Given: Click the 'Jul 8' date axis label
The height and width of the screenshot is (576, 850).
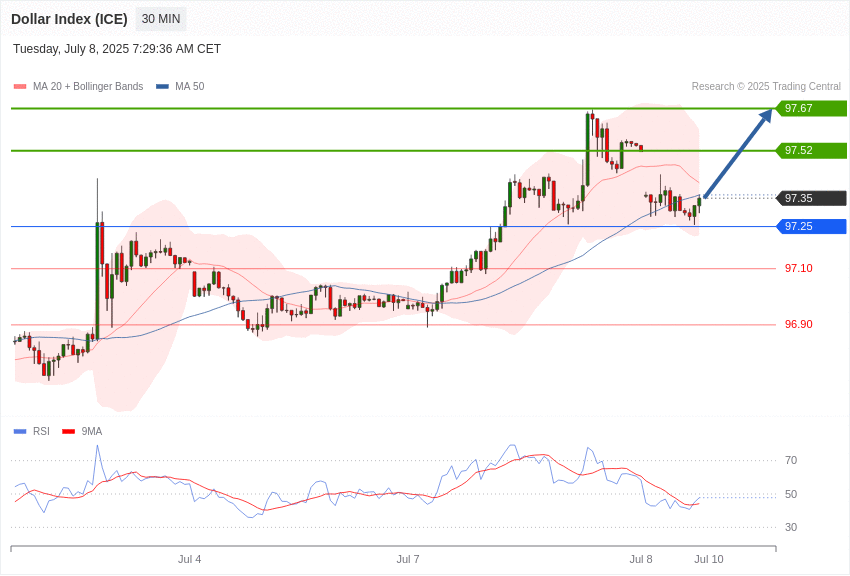Looking at the screenshot, I should coord(641,559).
